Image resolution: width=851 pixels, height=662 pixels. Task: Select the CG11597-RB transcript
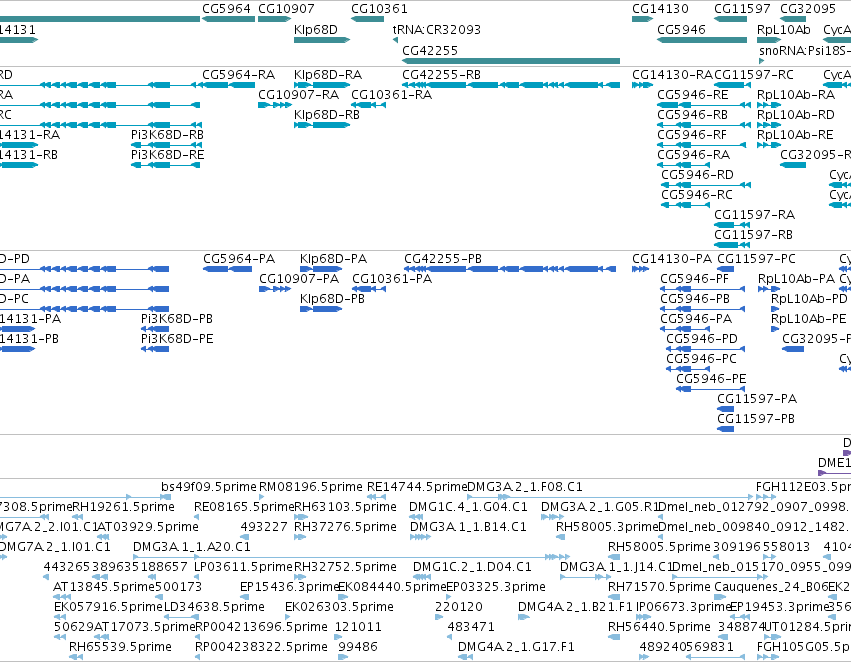tap(731, 246)
